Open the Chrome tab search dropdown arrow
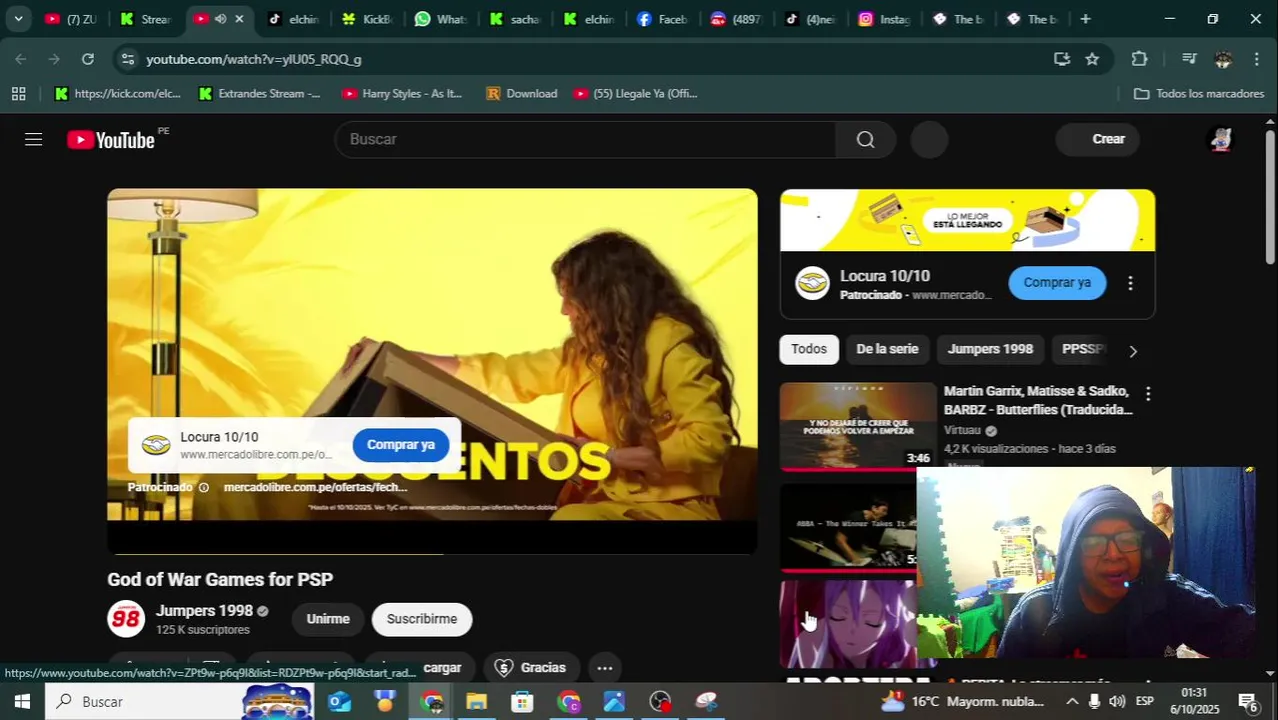 17,19
